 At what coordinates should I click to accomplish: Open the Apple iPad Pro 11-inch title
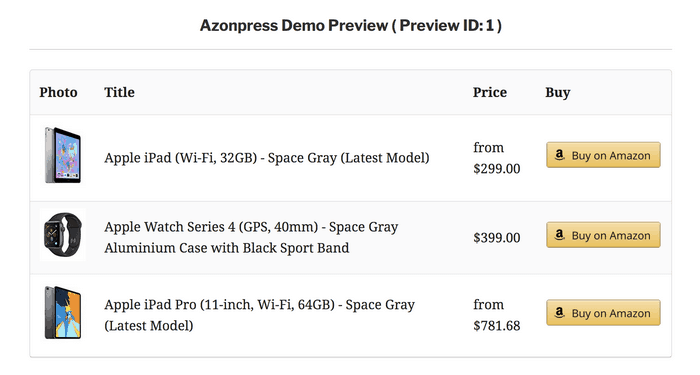pyautogui.click(x=259, y=315)
